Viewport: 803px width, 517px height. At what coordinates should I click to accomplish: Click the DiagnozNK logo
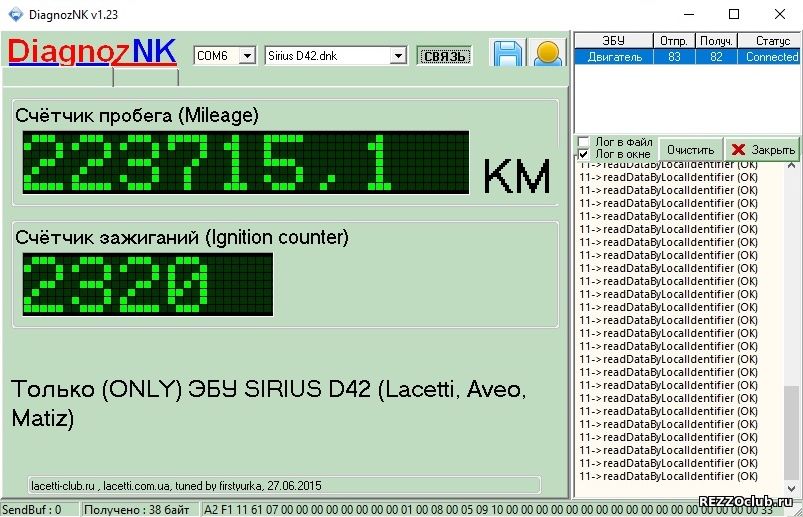click(x=93, y=52)
